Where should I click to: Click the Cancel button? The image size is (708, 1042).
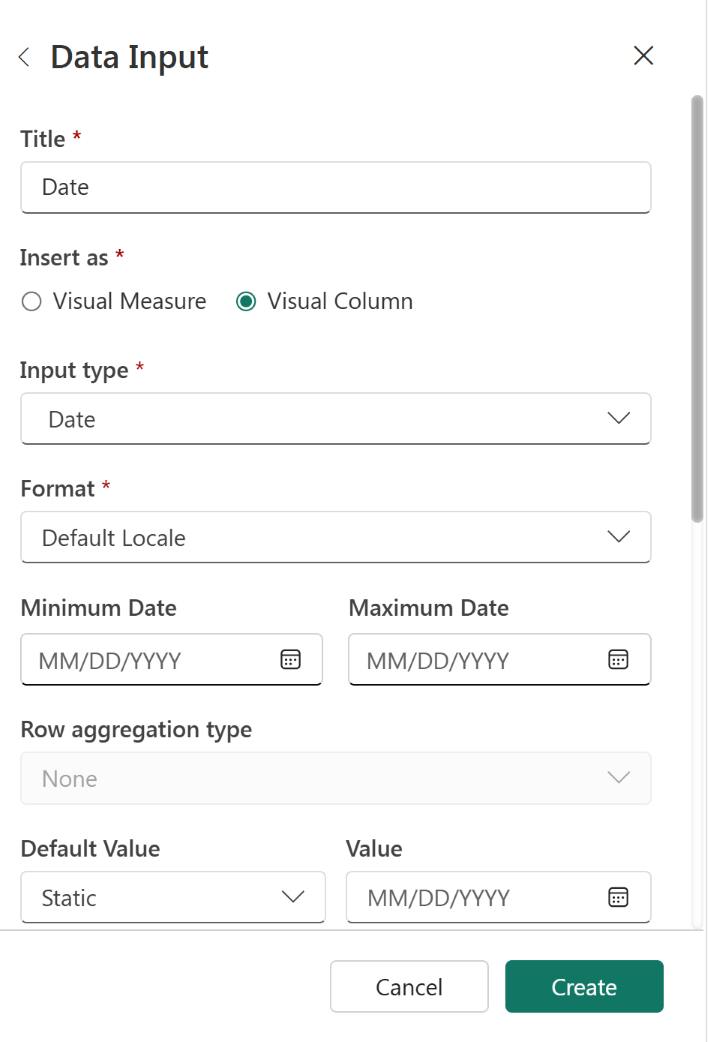pyautogui.click(x=409, y=987)
